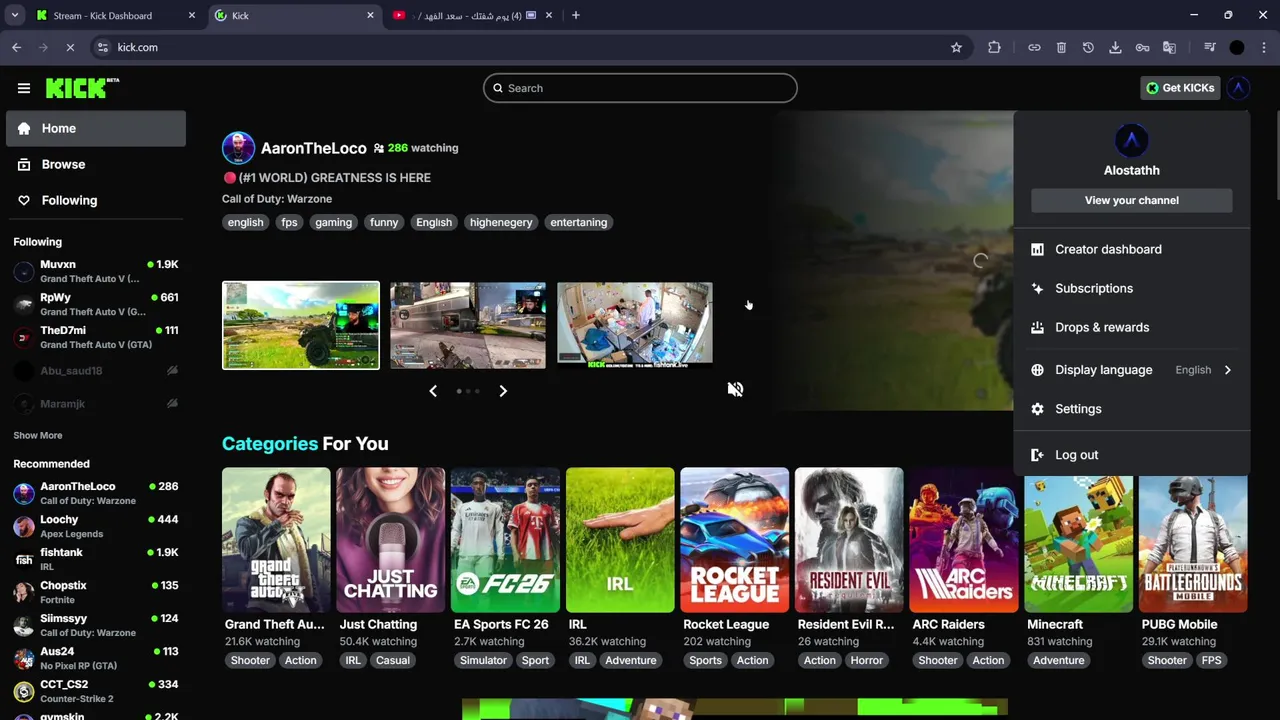Click fishtank avatar in Recommended list

click(23, 559)
